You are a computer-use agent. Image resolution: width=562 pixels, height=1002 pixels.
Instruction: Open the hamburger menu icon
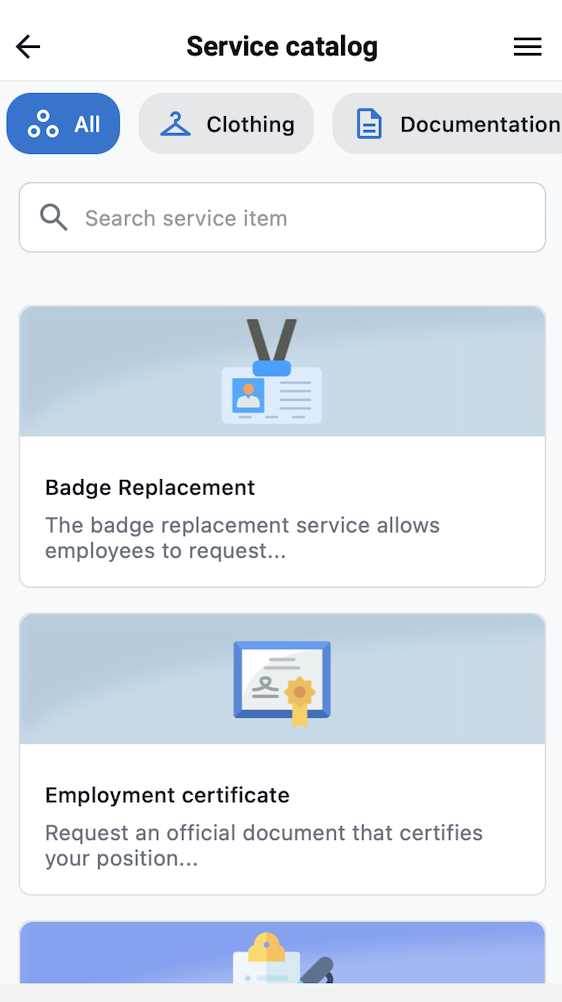pyautogui.click(x=527, y=47)
